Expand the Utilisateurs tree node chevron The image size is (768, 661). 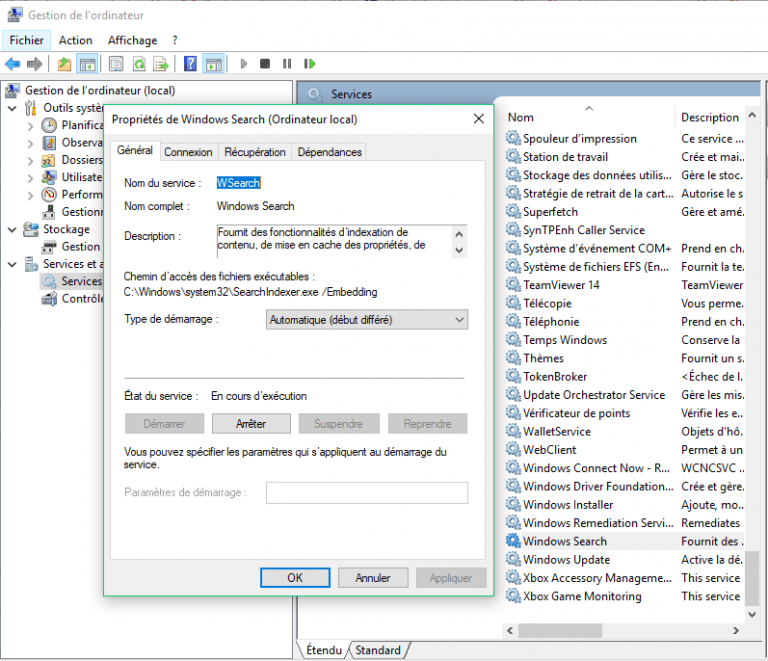point(30,178)
